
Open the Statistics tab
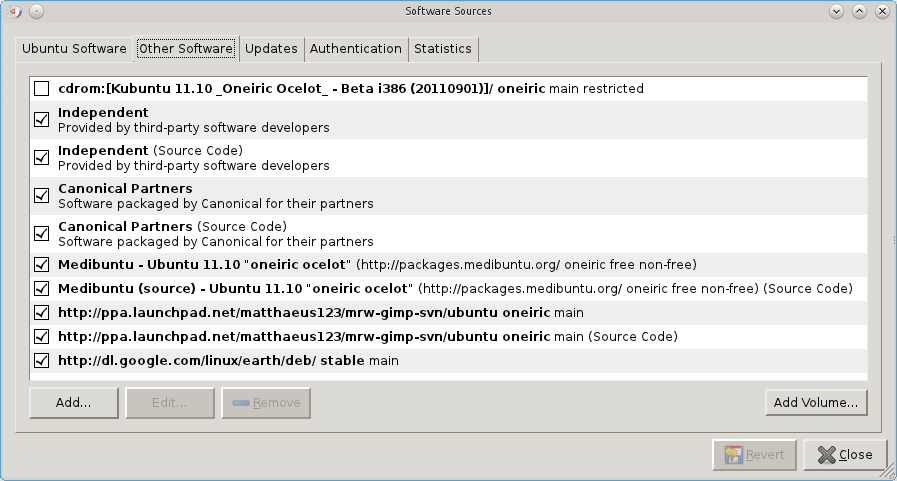pos(442,48)
